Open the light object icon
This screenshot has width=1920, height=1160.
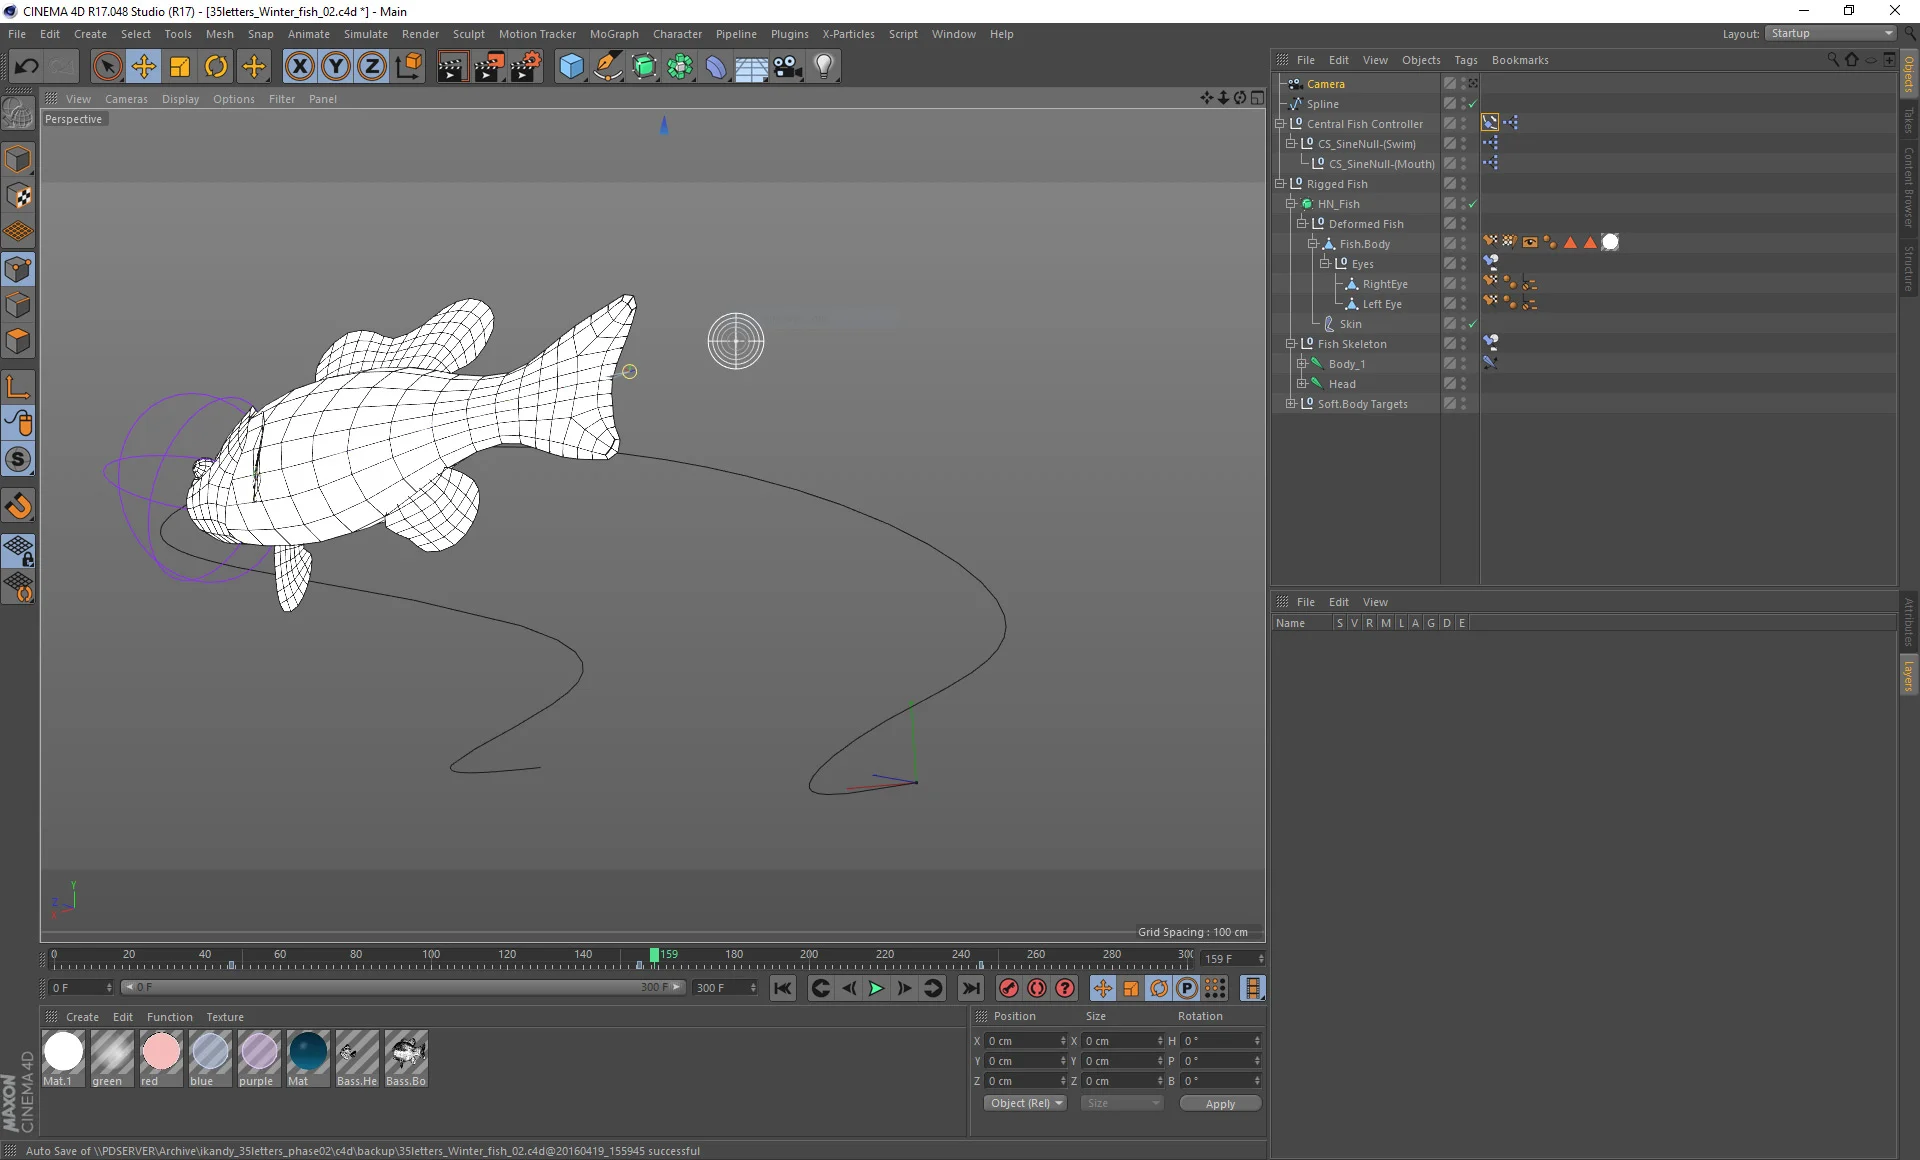tap(823, 67)
